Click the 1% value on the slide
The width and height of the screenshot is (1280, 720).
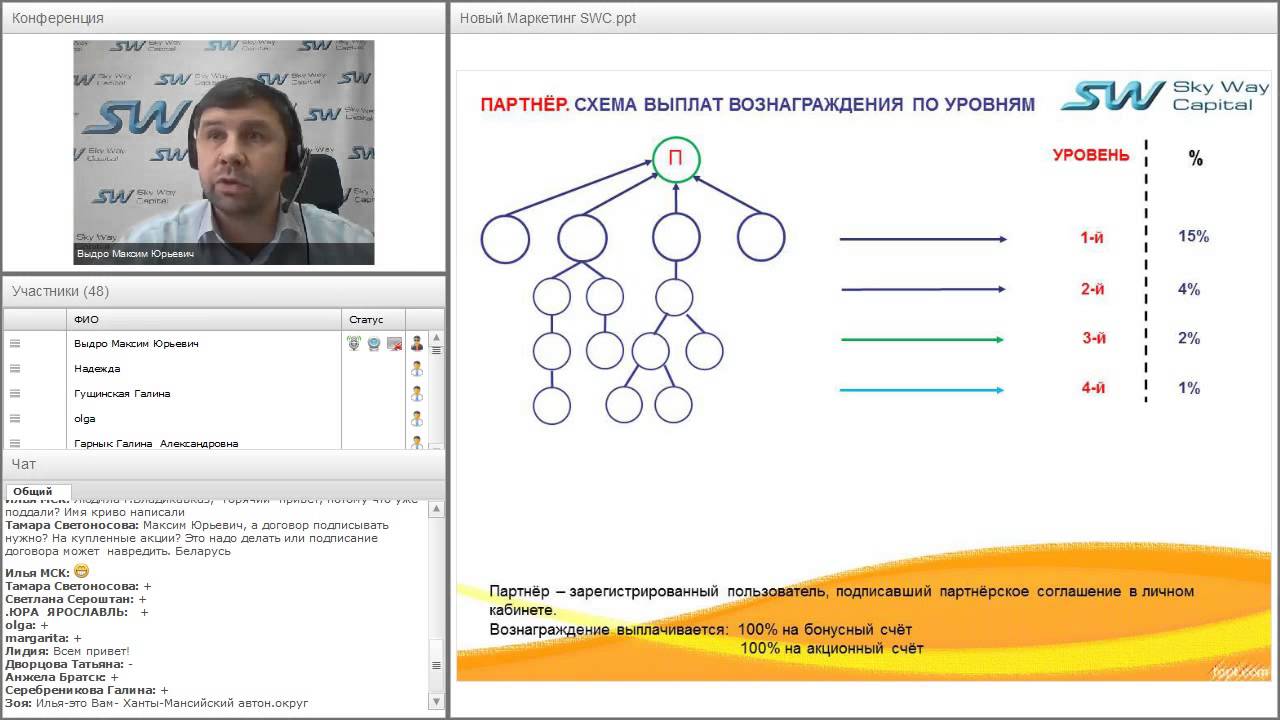tap(1189, 388)
